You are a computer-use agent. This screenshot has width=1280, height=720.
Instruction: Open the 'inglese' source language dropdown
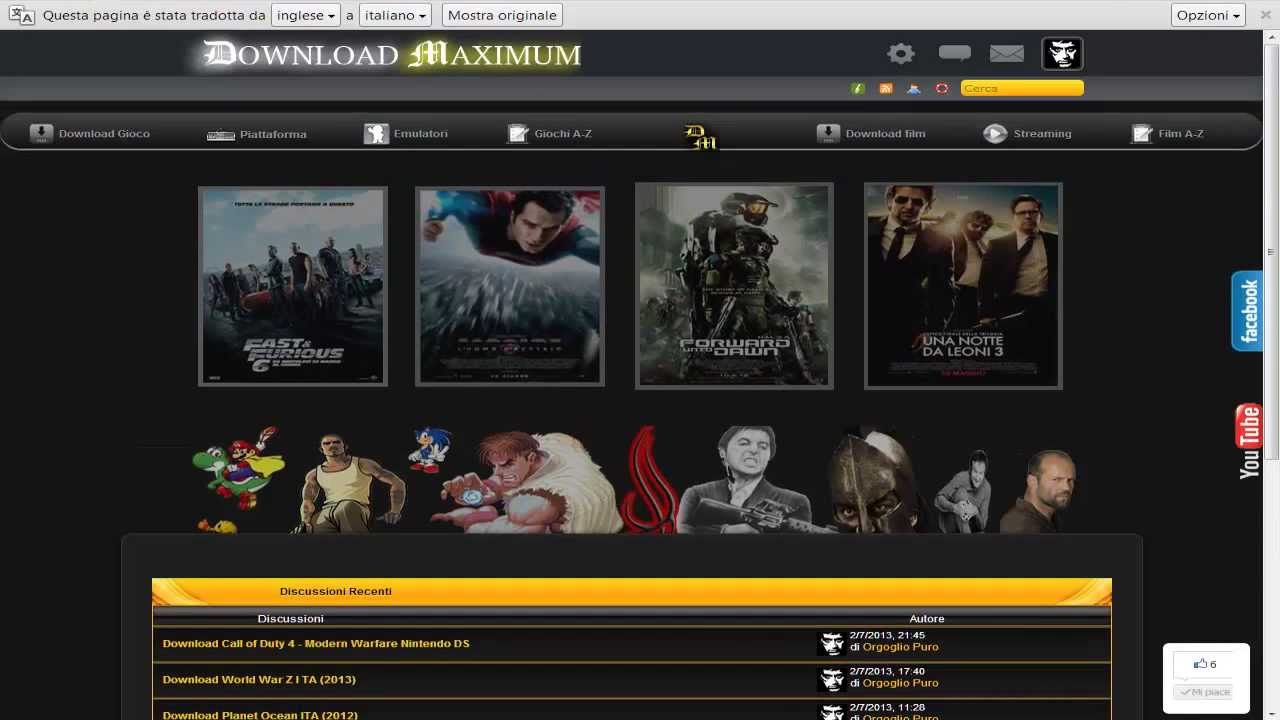[x=306, y=15]
